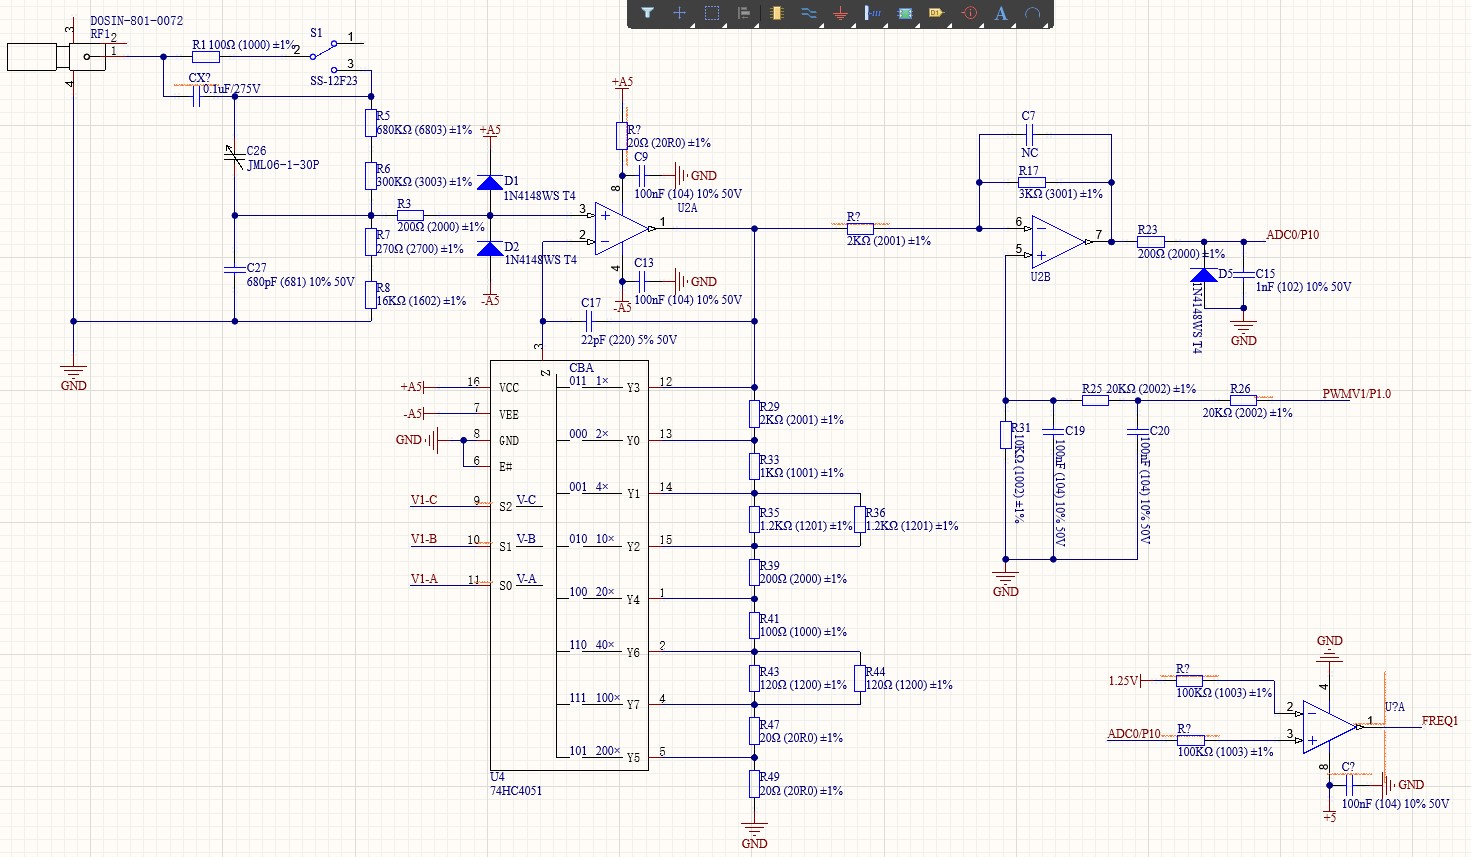The width and height of the screenshot is (1471, 857).
Task: Click the S1 switch designator
Action: coord(316,33)
